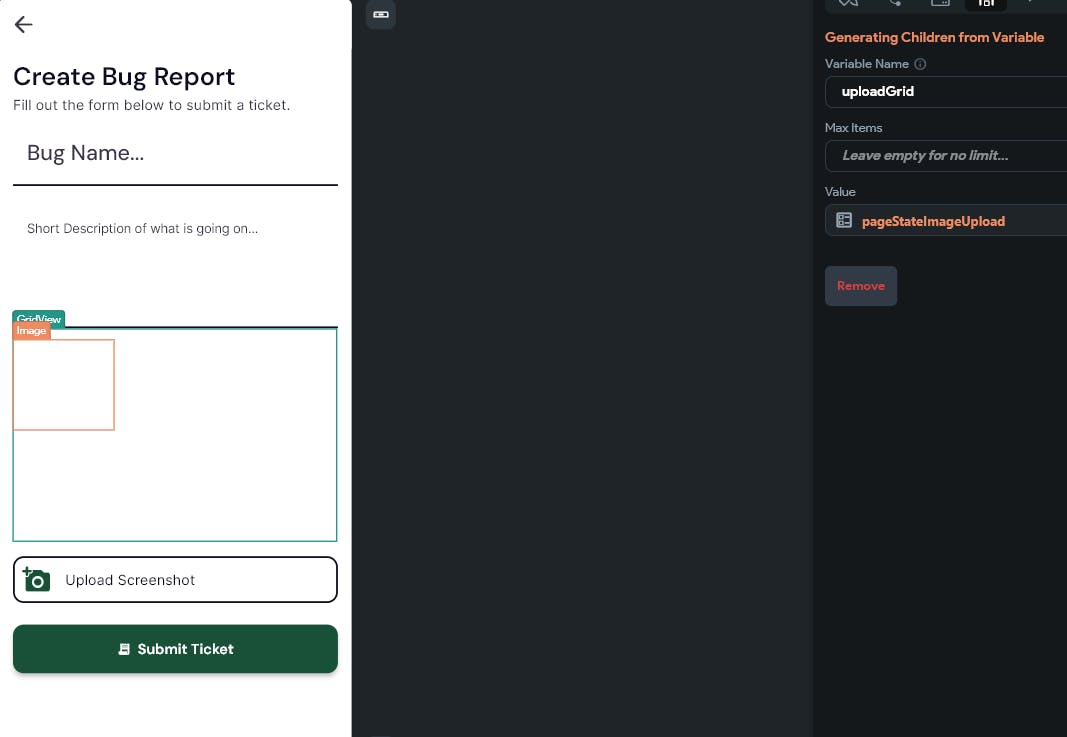Click the red Remove button
Screen dimensions: 1067x737
click(x=861, y=286)
